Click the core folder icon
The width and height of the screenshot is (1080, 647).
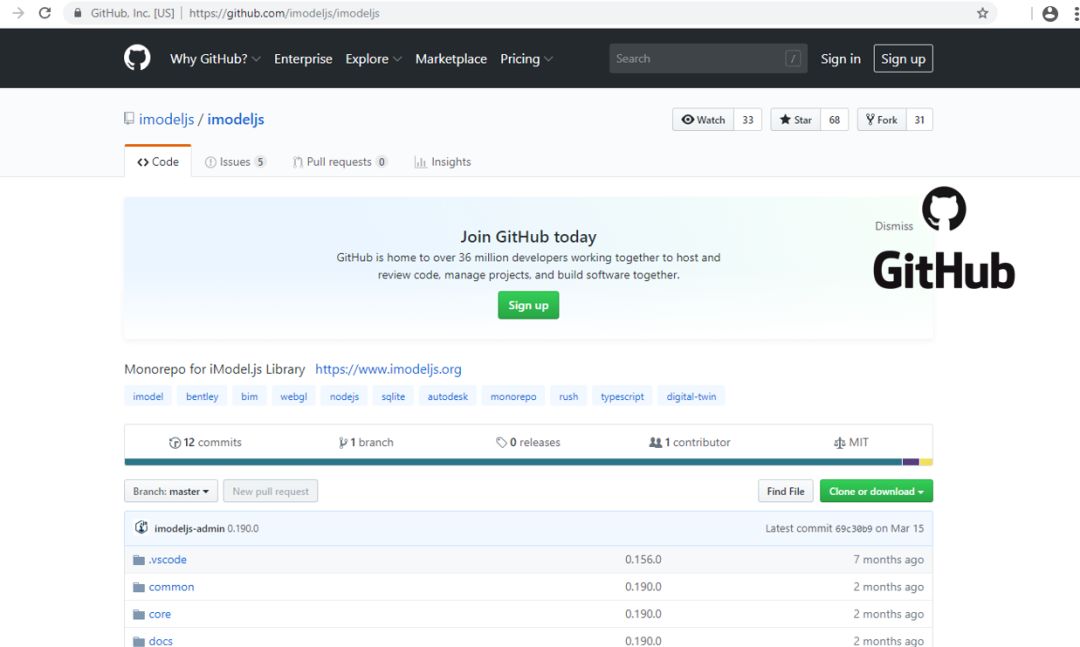pyautogui.click(x=138, y=614)
